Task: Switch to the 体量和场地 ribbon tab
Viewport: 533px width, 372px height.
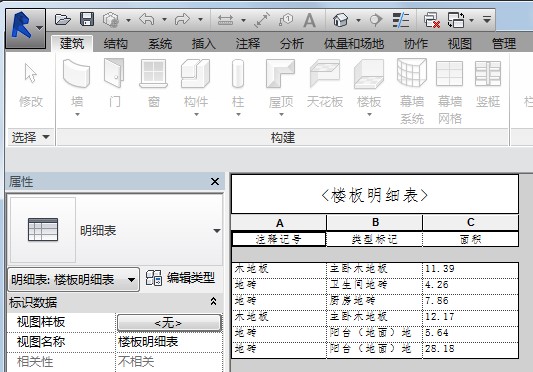Action: click(354, 44)
